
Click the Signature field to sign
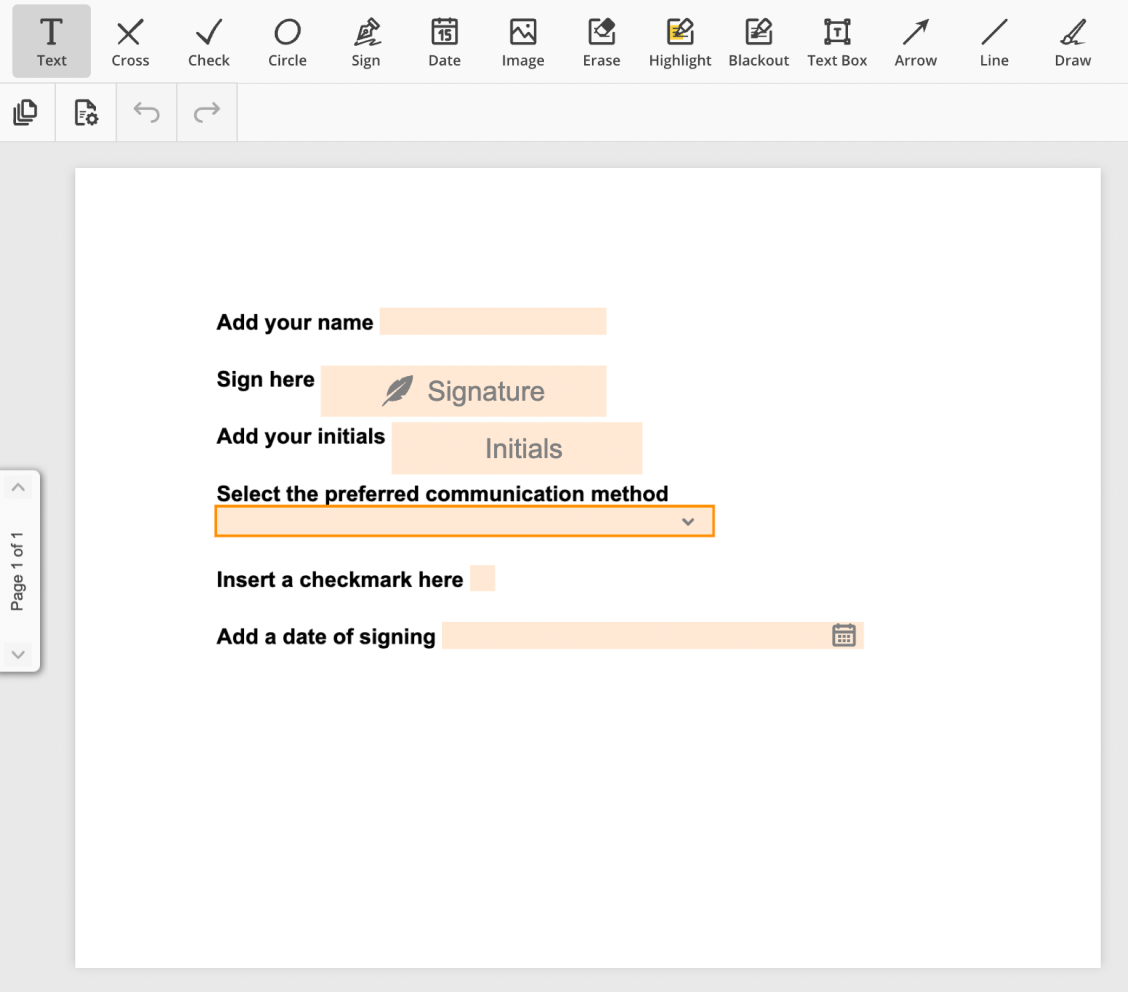click(463, 390)
